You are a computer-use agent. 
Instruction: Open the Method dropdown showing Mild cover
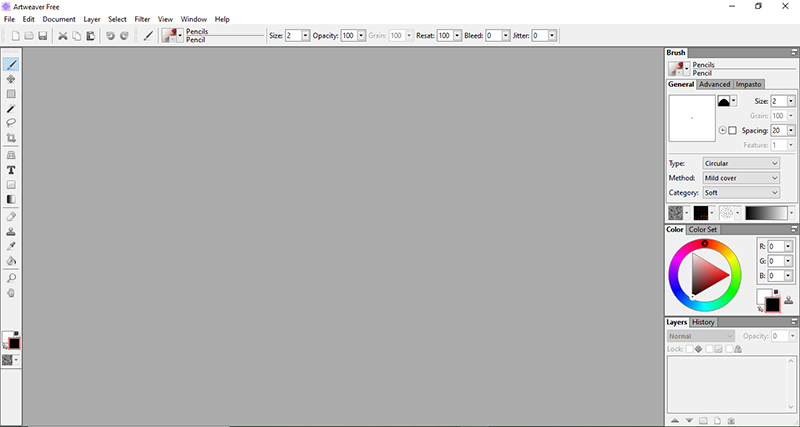(x=740, y=178)
